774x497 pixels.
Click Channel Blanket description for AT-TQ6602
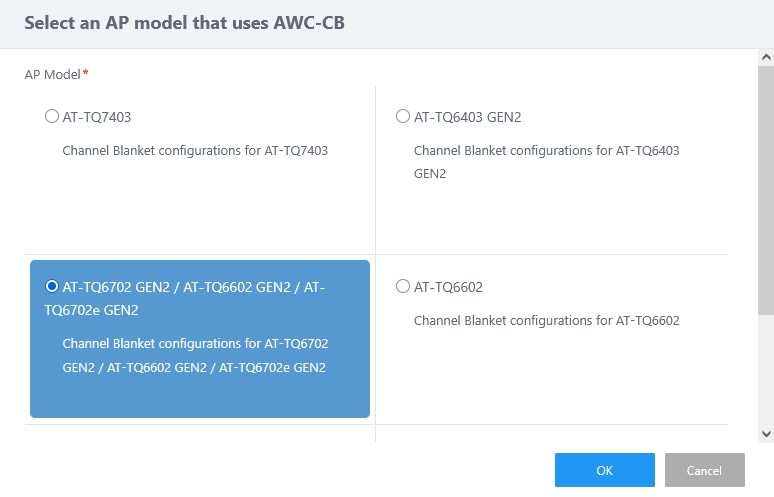[x=546, y=321]
